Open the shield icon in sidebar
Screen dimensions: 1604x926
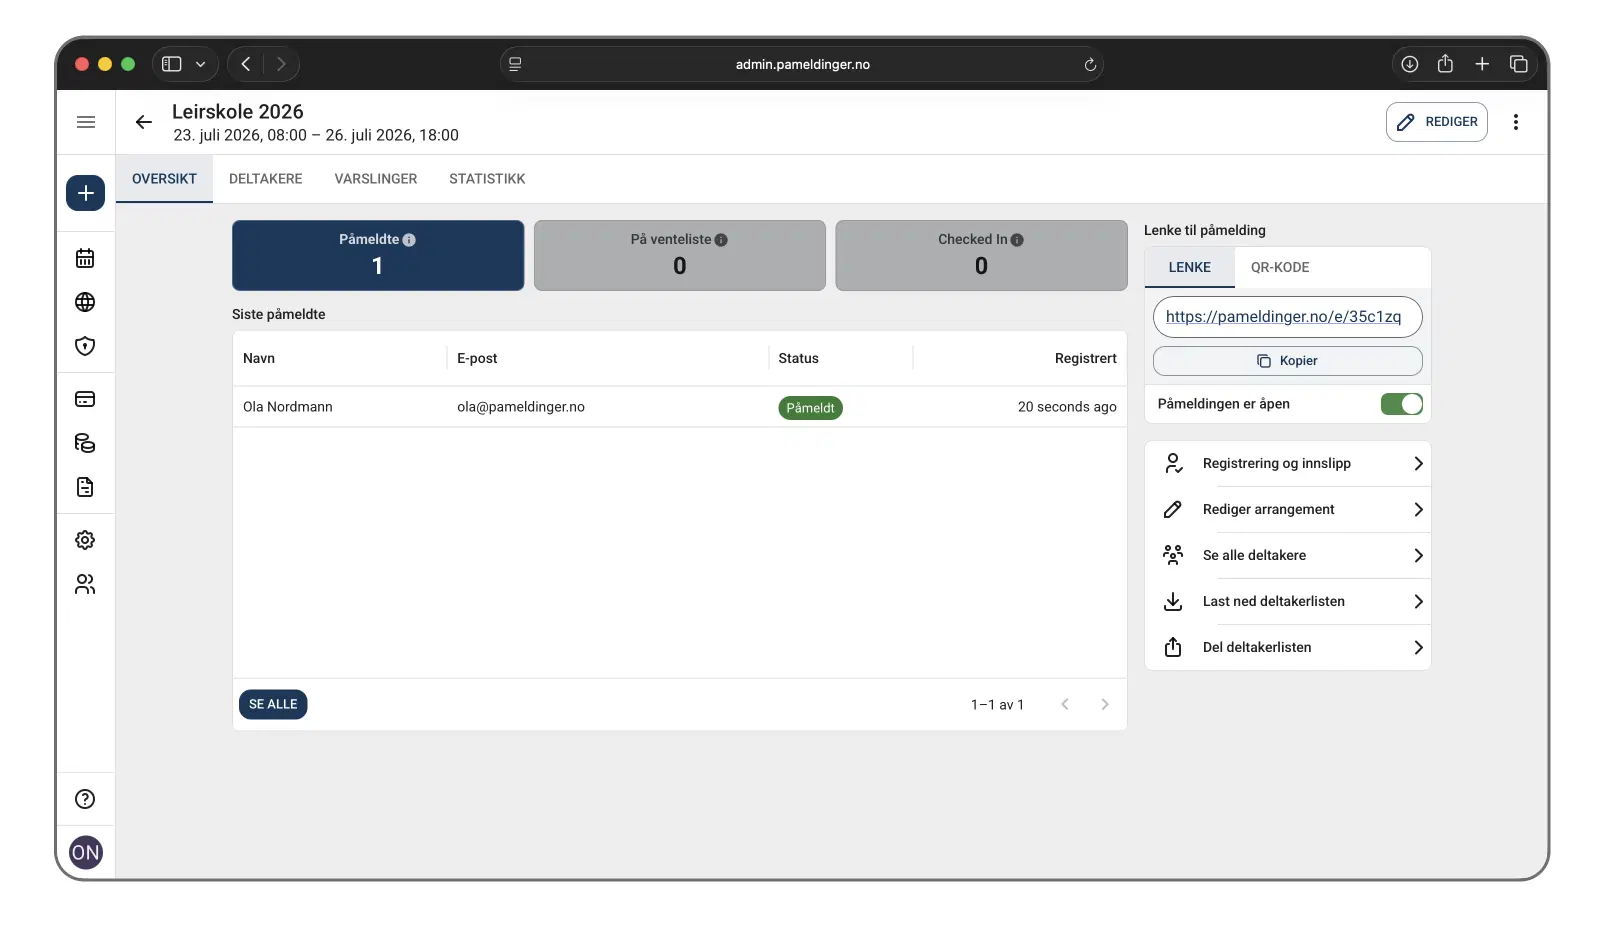coord(85,346)
